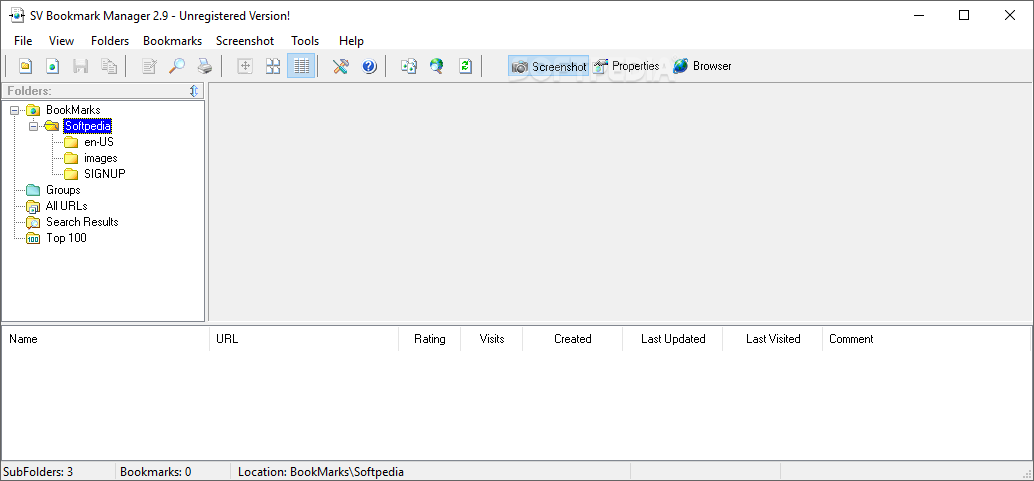Viewport: 1034px width, 481px height.
Task: Click the blue question mark help icon
Action: point(369,66)
